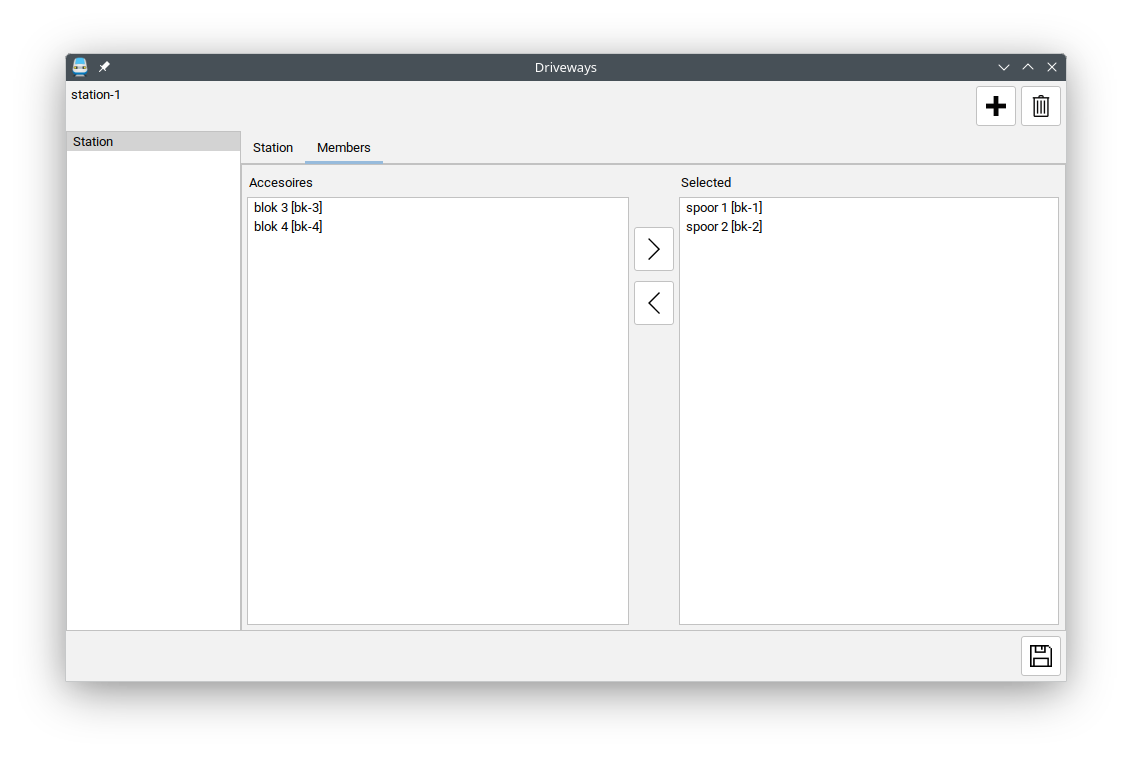1132x759 pixels.
Task: Maximize the Driveways window
Action: [1028, 67]
